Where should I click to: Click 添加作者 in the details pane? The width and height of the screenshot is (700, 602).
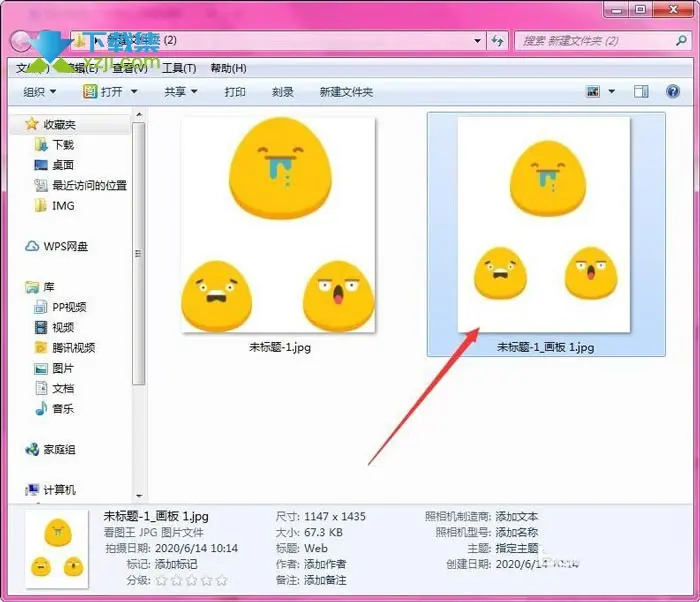325,564
